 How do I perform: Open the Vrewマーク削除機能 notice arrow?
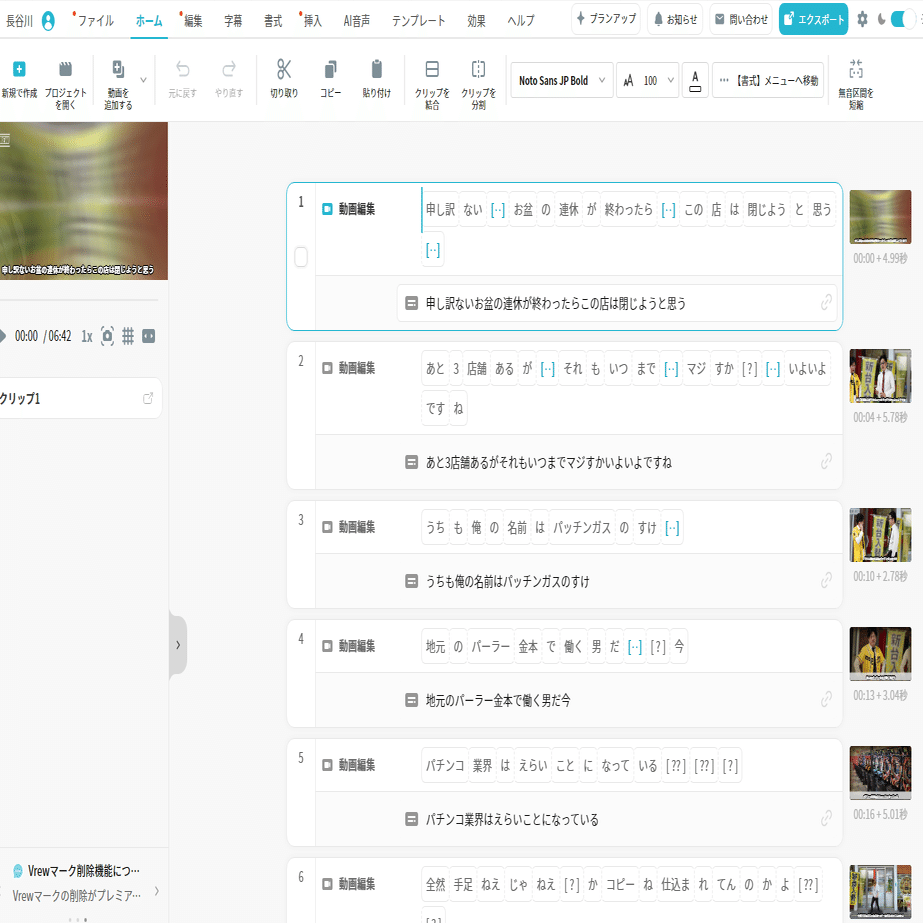point(157,891)
